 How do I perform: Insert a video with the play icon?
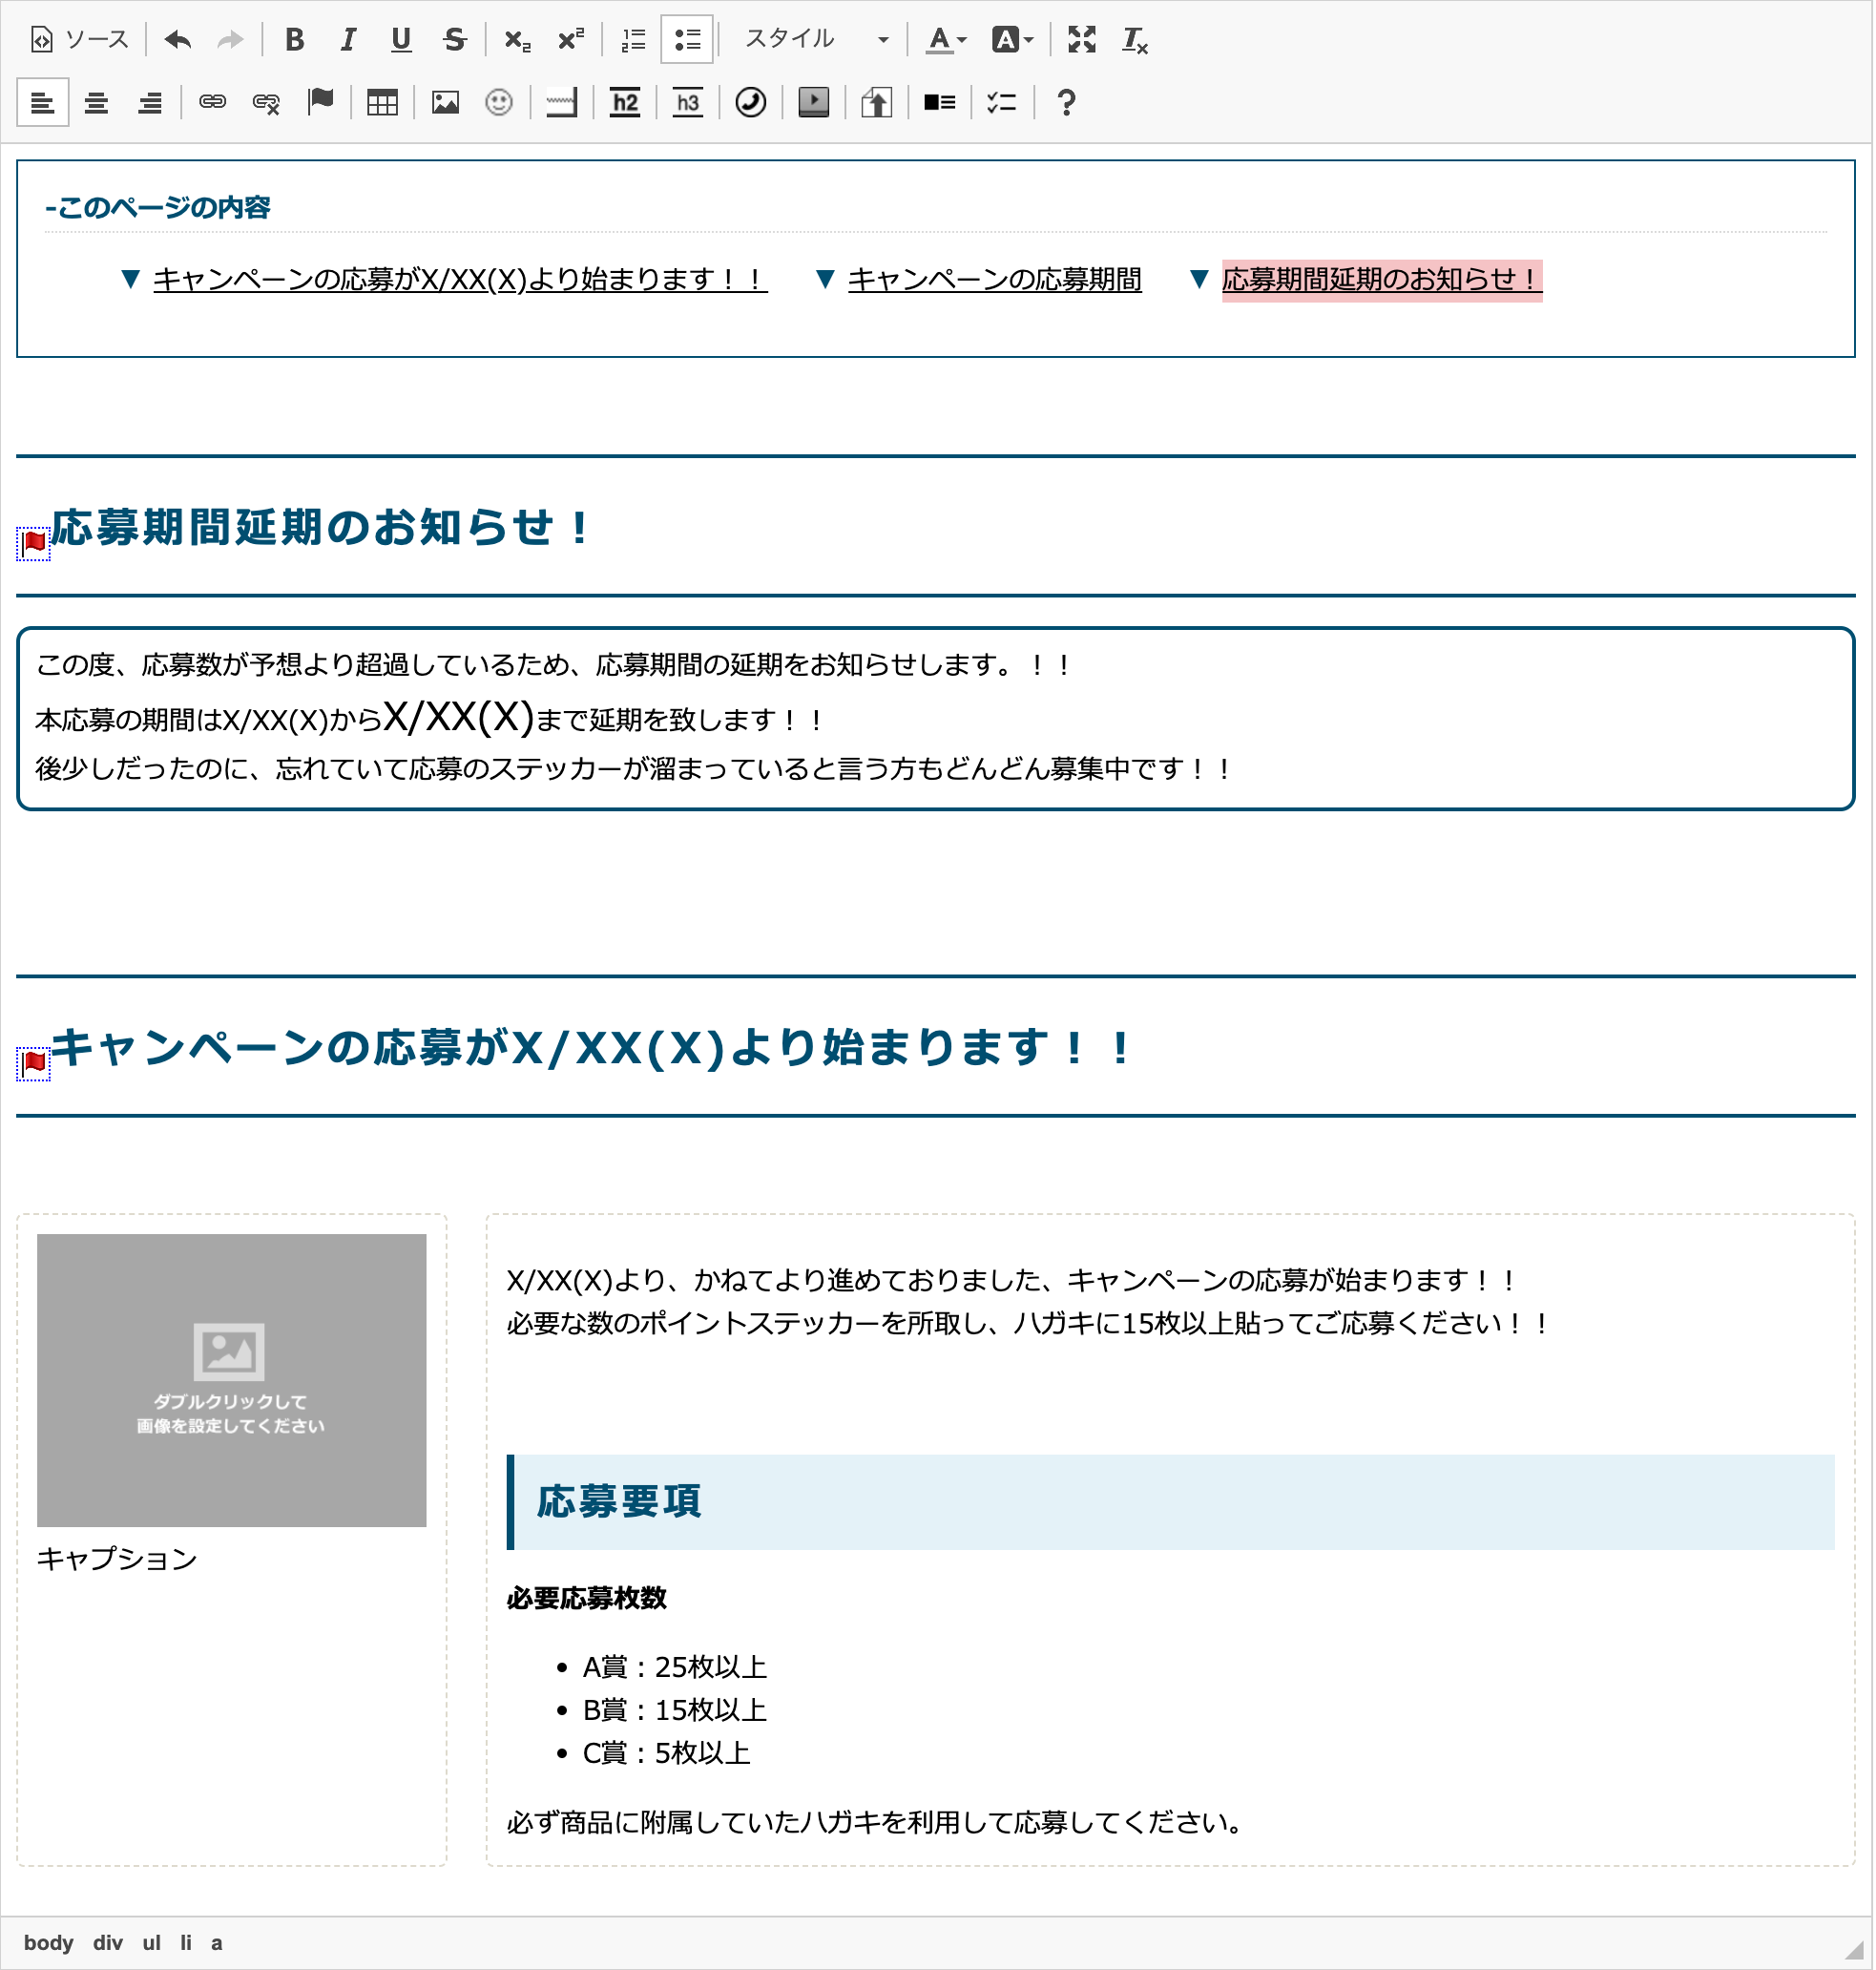(x=814, y=102)
